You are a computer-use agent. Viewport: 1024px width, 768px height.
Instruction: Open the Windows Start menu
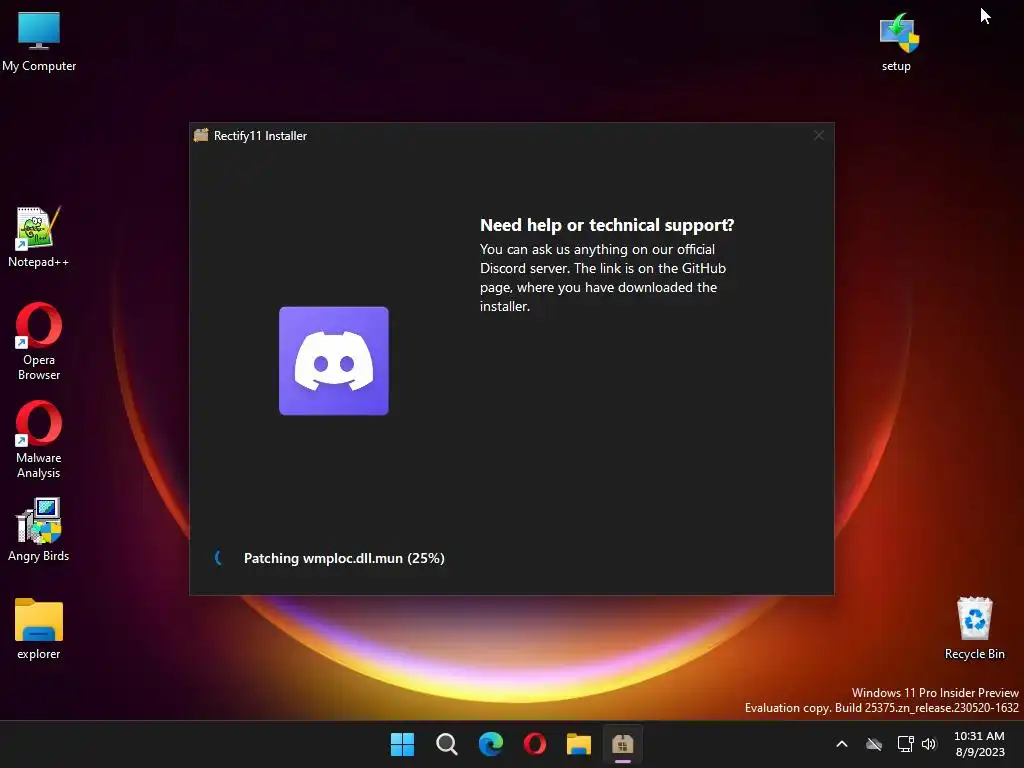(x=402, y=744)
